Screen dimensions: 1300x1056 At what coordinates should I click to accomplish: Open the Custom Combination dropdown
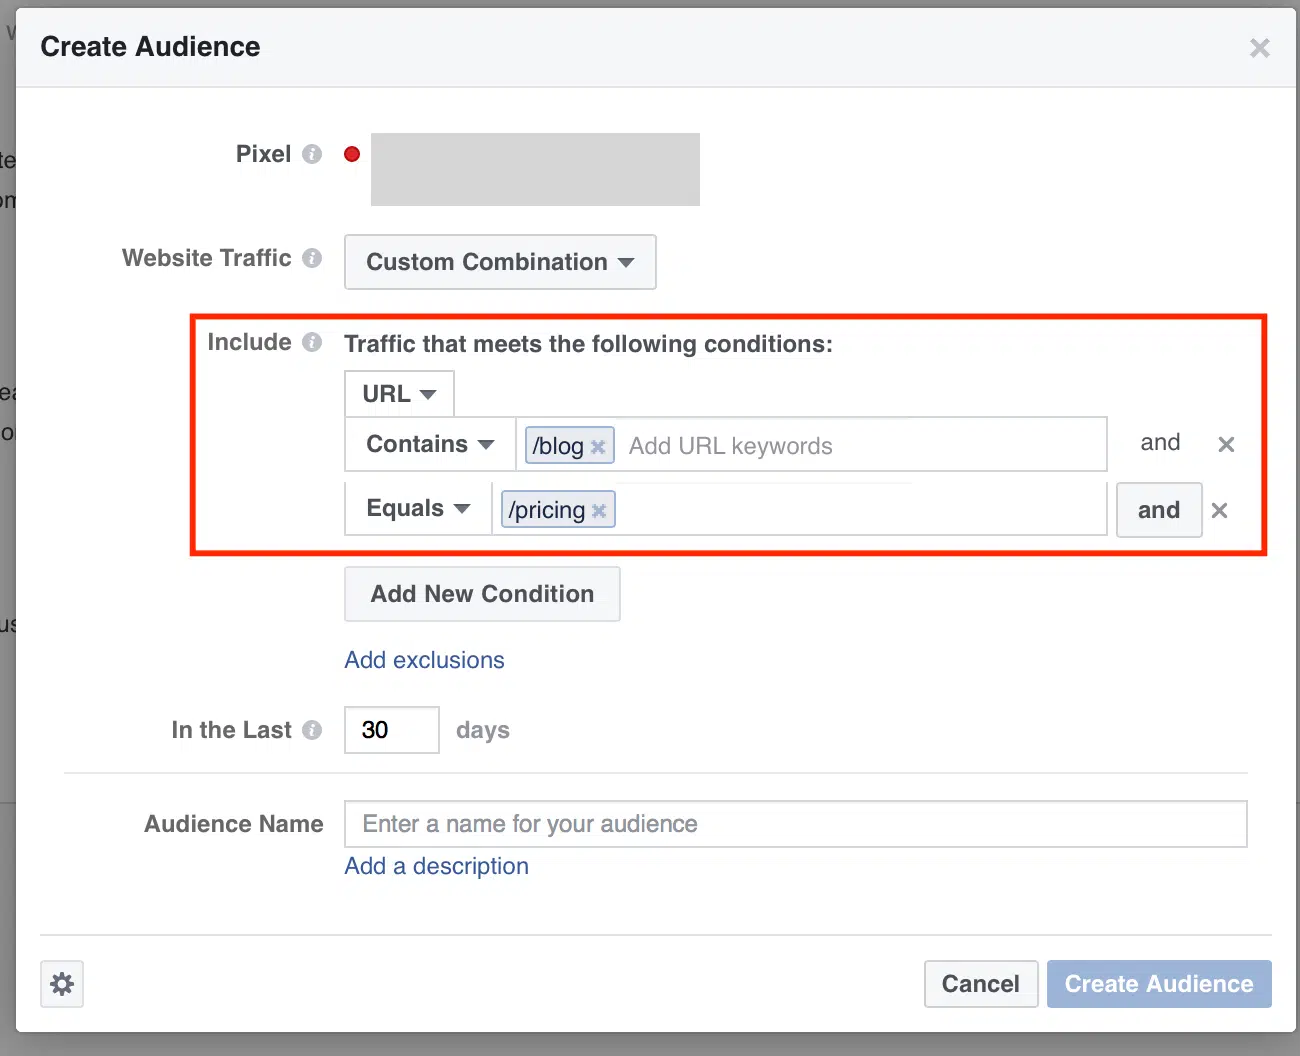500,262
